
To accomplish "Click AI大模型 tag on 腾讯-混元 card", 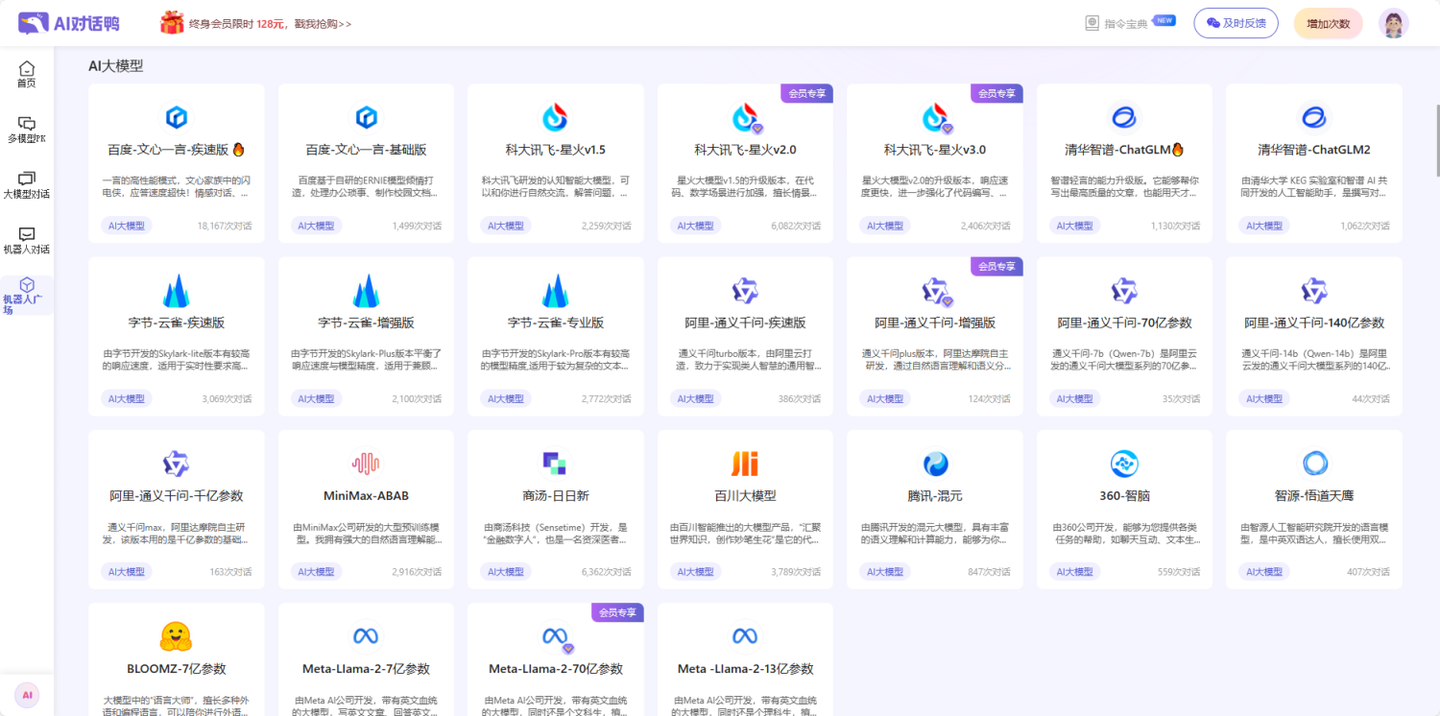I will (886, 572).
